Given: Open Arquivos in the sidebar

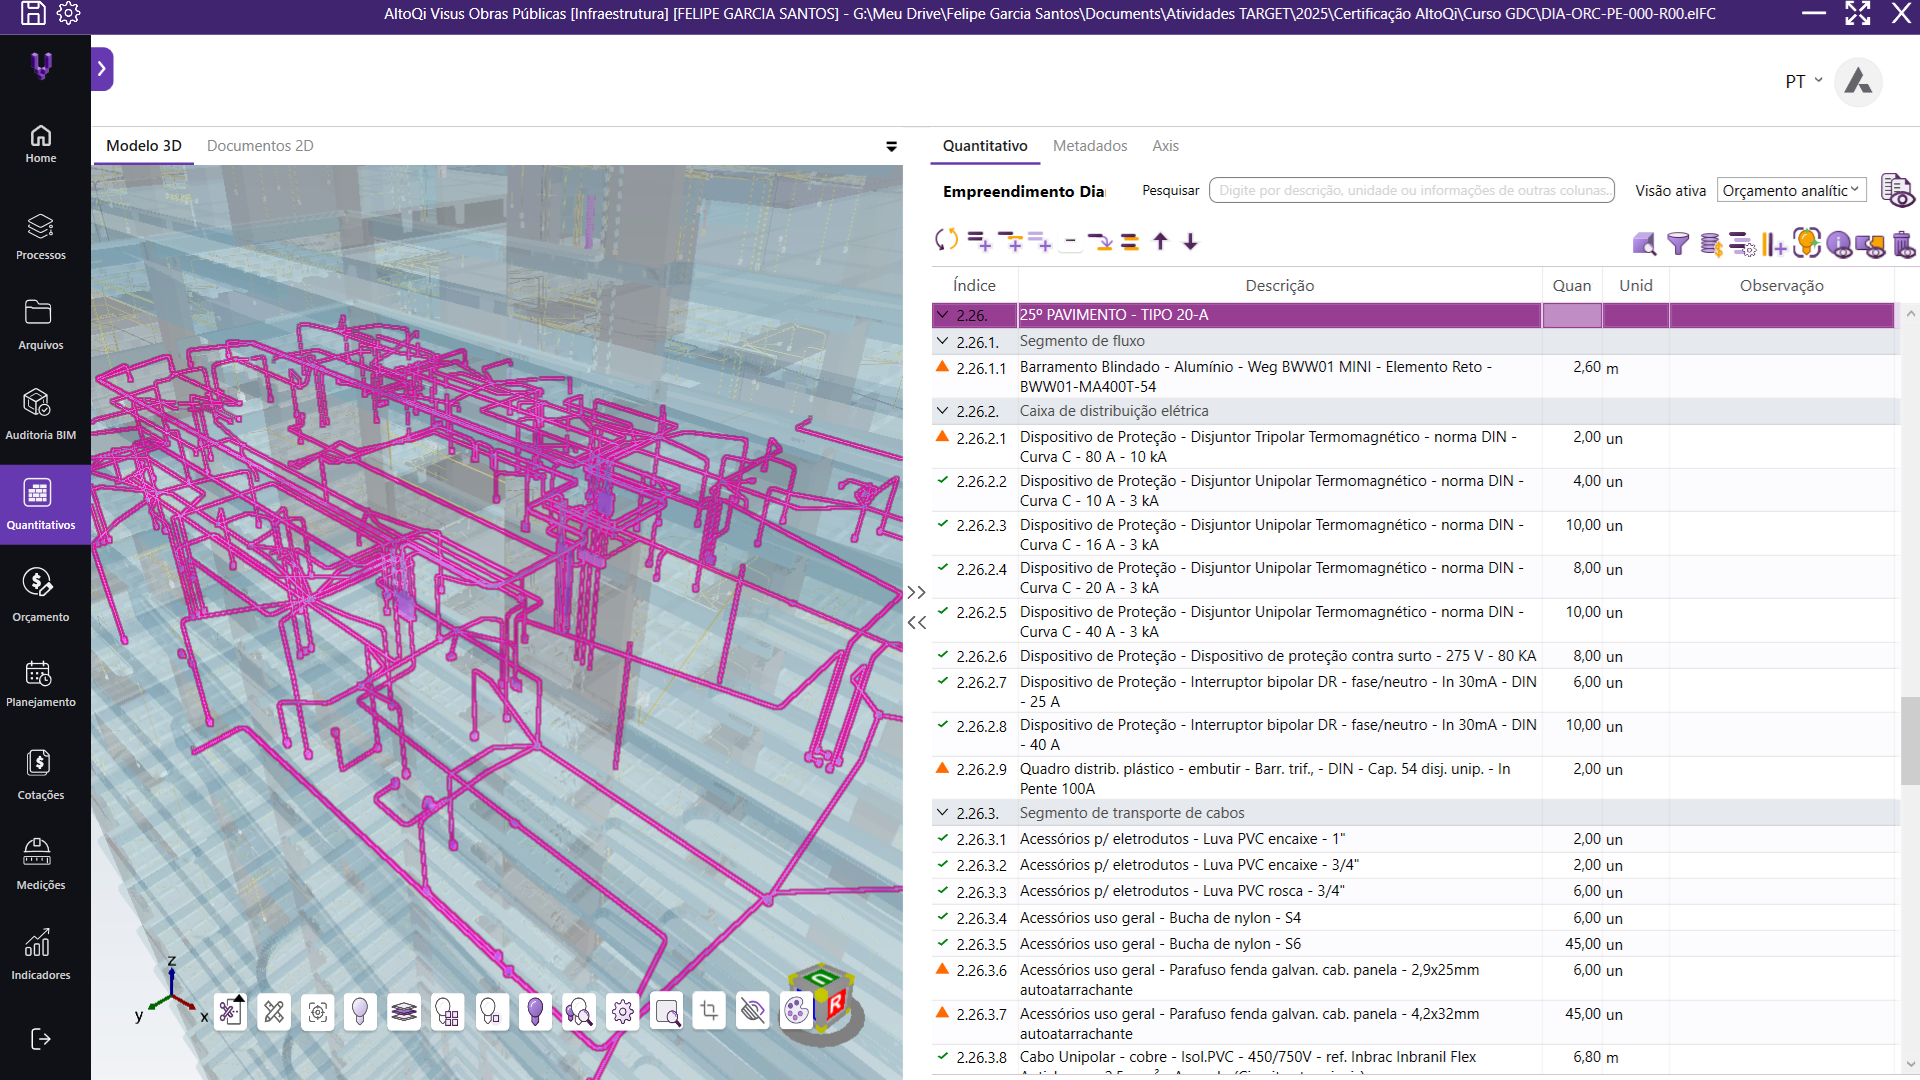Looking at the screenshot, I should coord(40,326).
